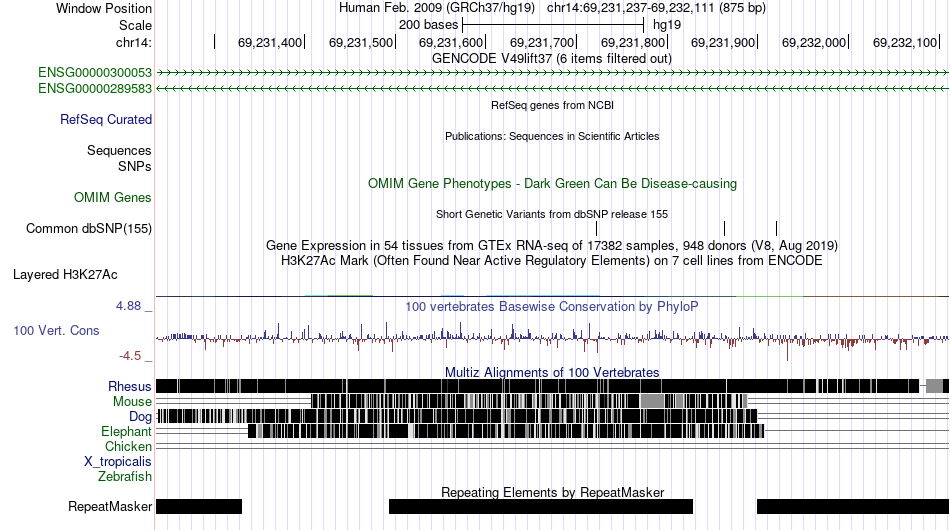Click the 69,231,700 ruler position

point(542,42)
